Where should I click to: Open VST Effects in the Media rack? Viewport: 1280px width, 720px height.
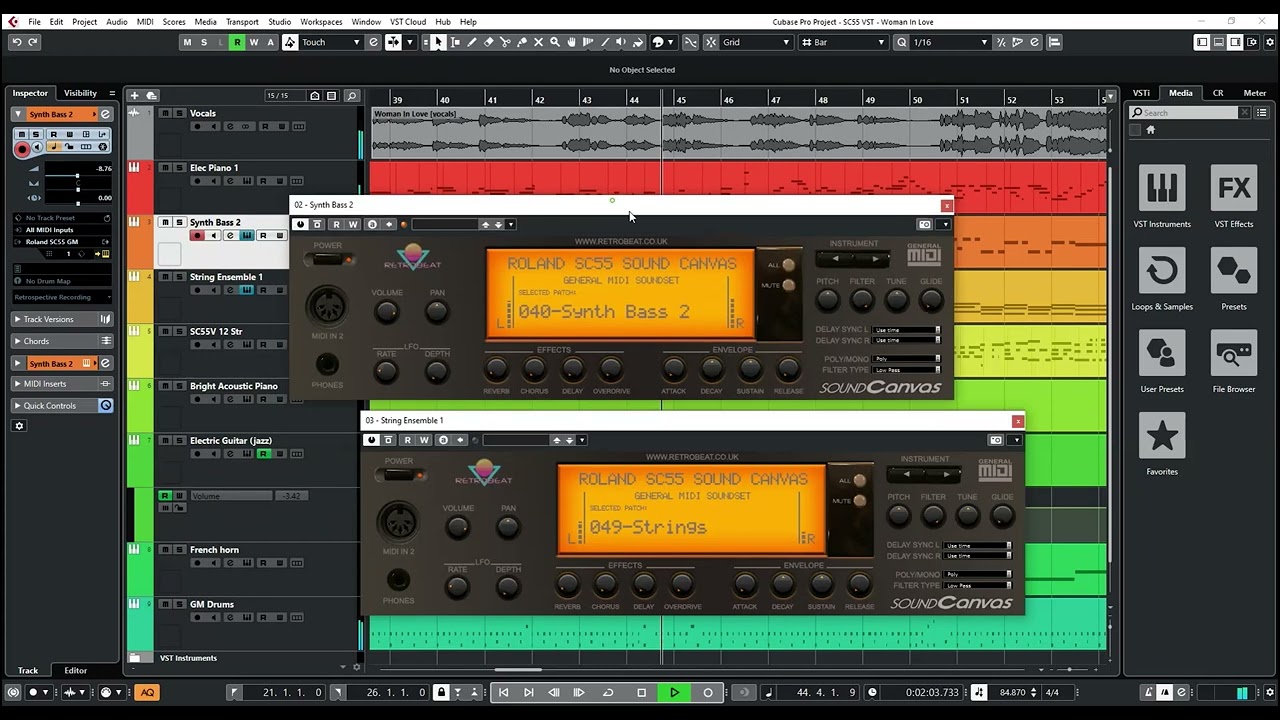pyautogui.click(x=1234, y=197)
